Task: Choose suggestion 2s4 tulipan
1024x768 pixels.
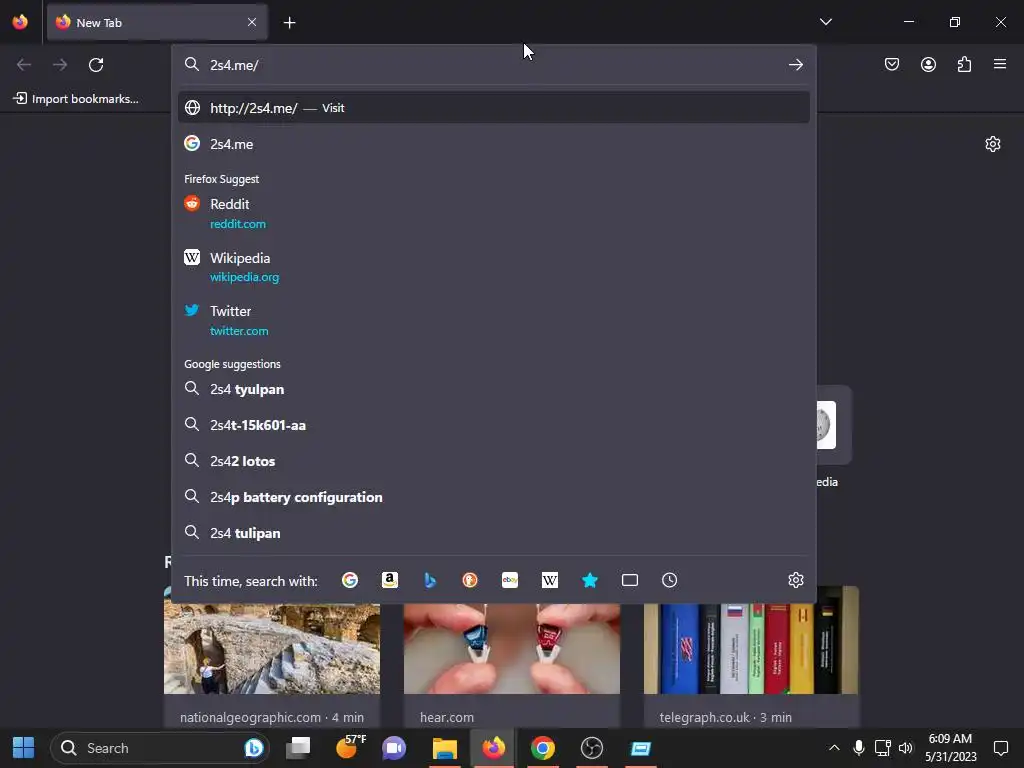Action: tap(494, 533)
